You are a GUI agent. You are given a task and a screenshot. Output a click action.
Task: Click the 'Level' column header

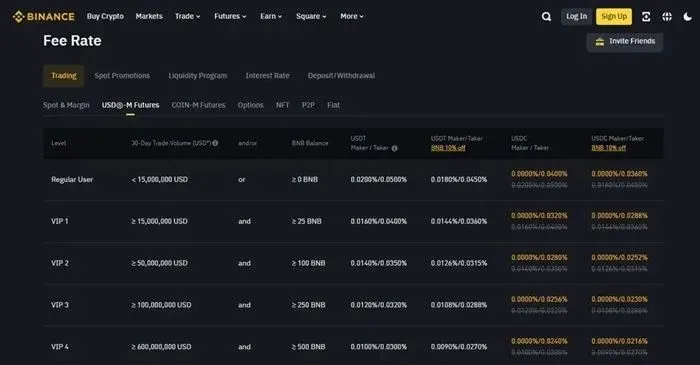[58, 143]
